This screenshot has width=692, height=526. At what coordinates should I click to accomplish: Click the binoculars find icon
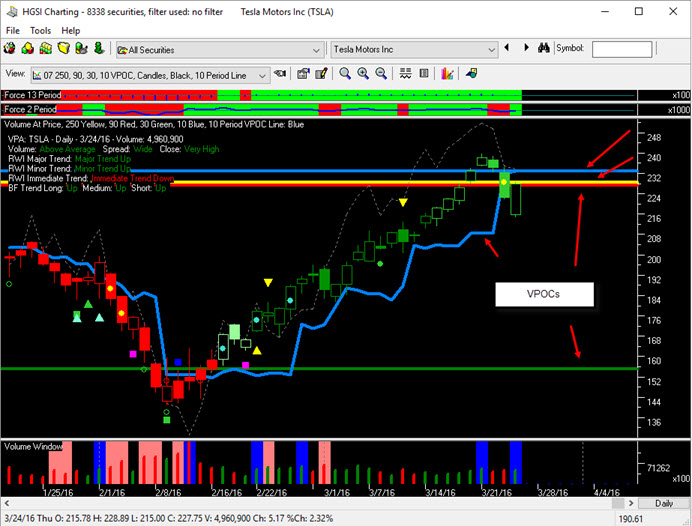pyautogui.click(x=543, y=48)
